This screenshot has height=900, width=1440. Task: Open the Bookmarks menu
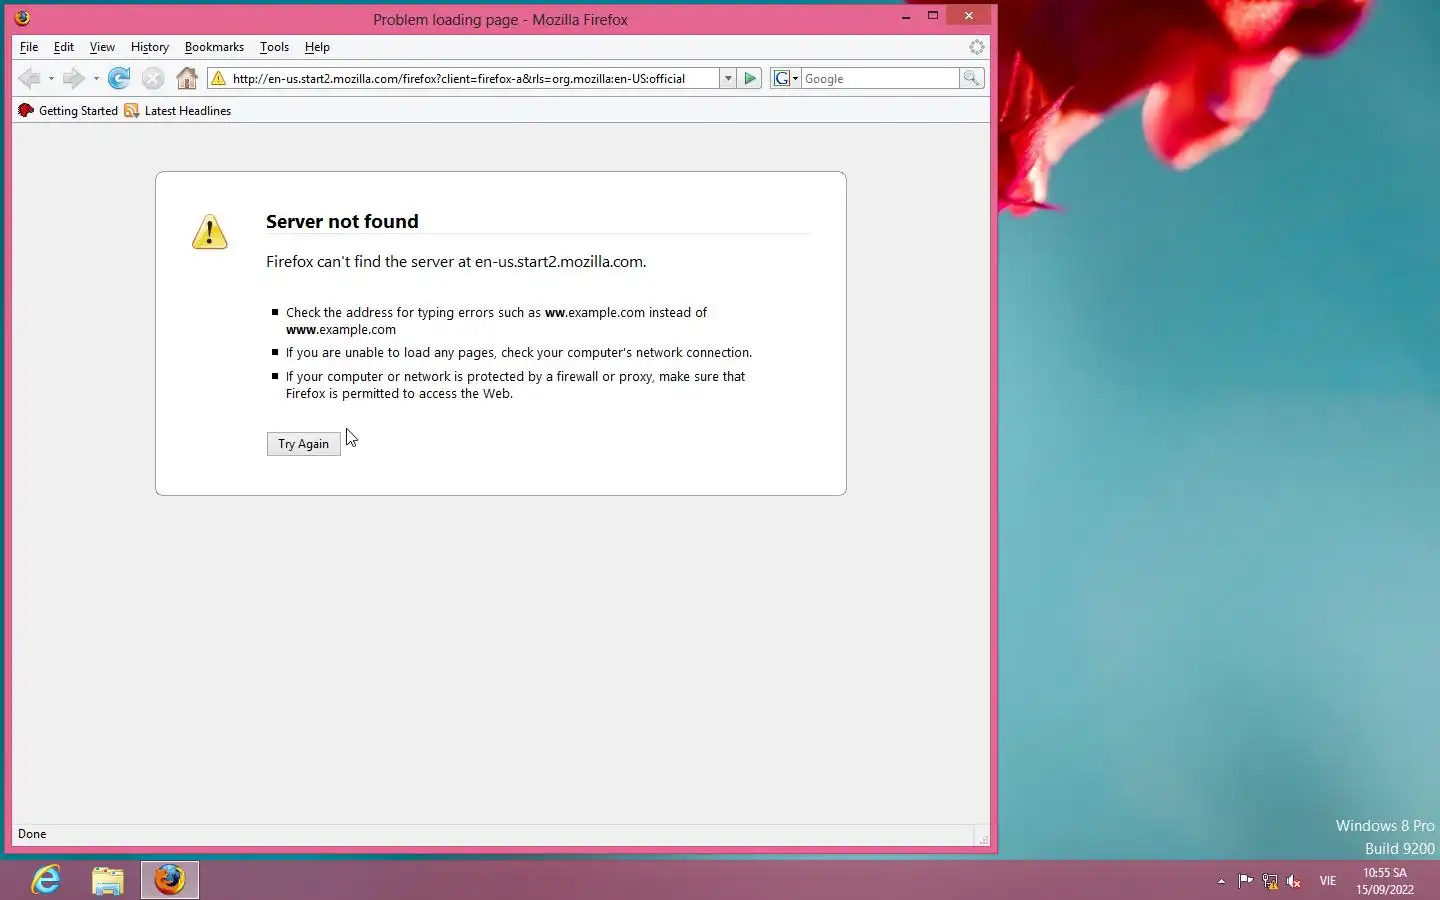point(214,47)
